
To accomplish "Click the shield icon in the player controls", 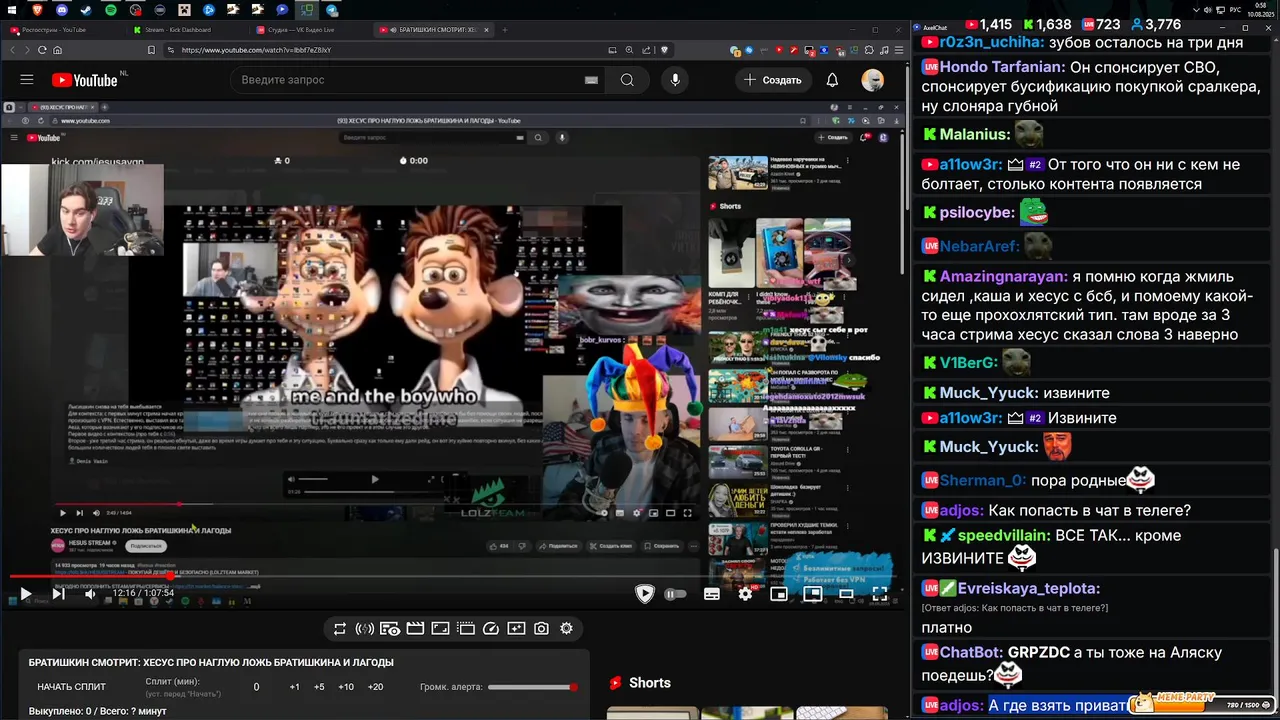I will 645,594.
